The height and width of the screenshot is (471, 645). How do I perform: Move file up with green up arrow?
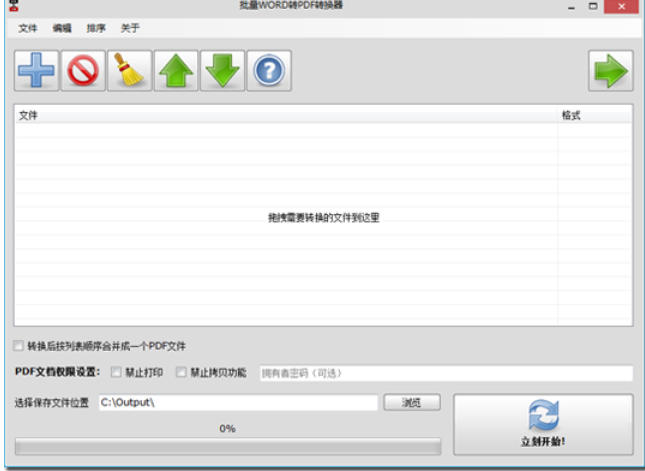[176, 70]
